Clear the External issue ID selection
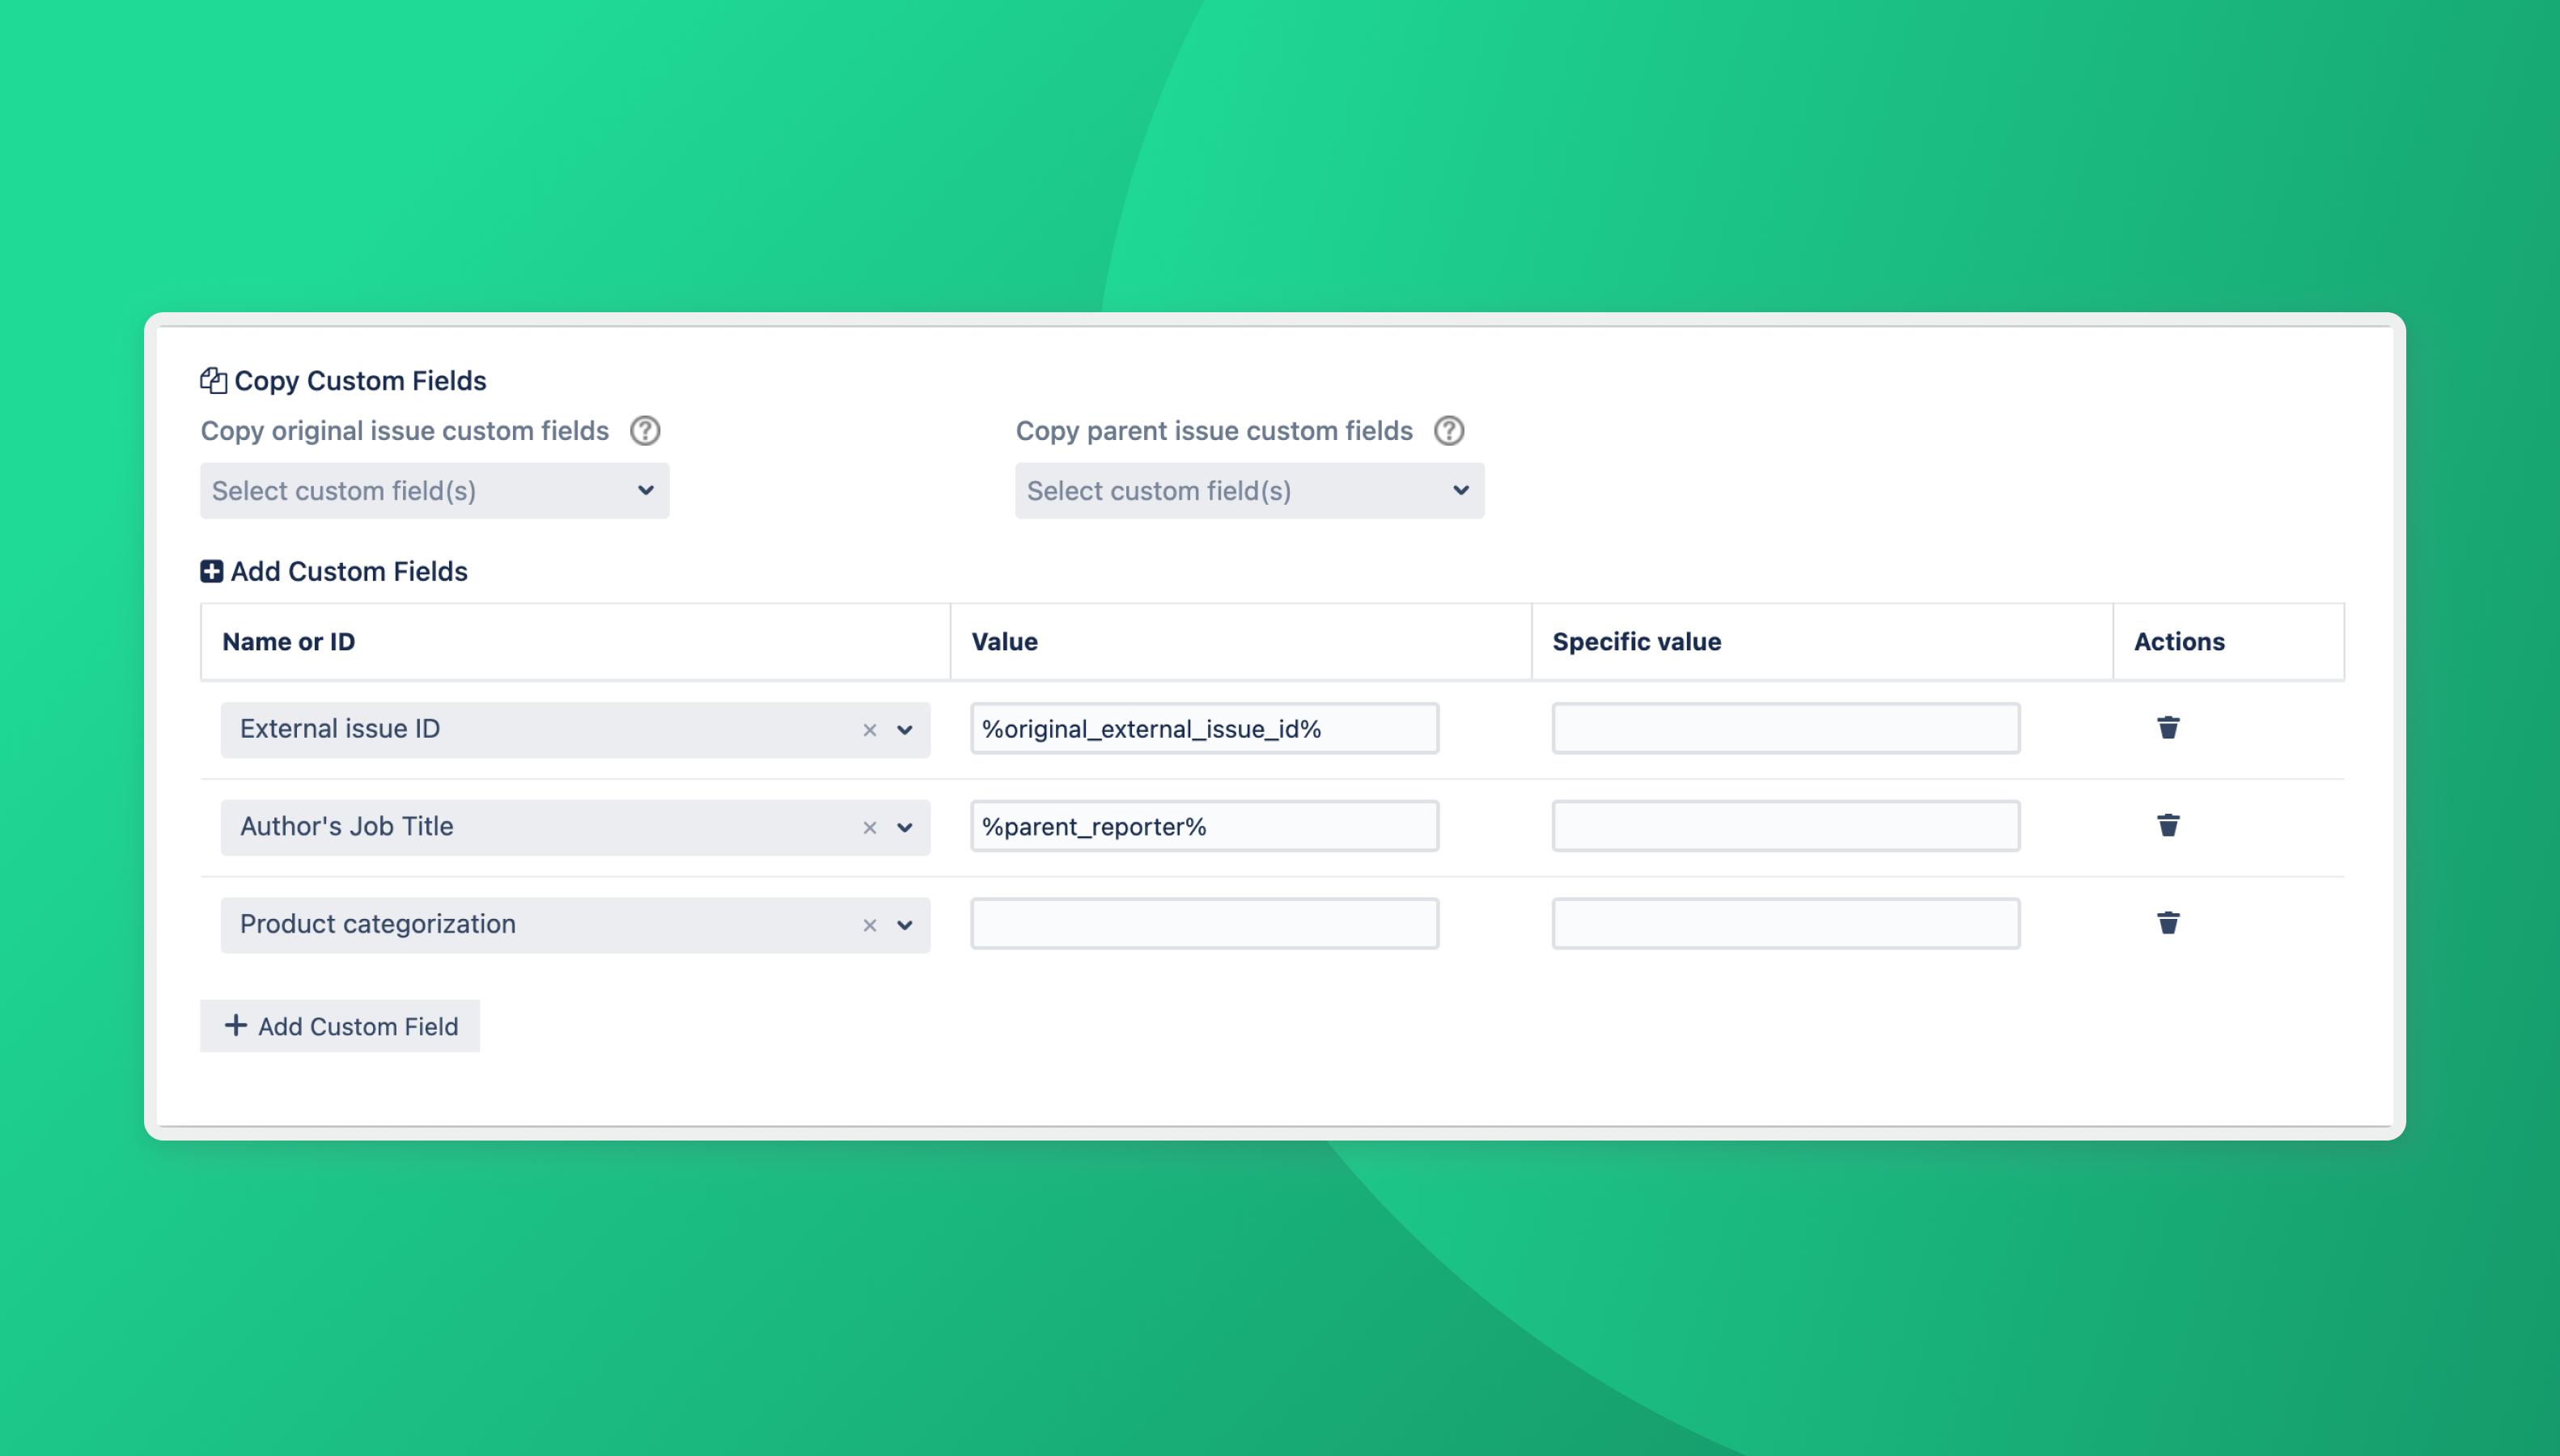 pyautogui.click(x=869, y=730)
